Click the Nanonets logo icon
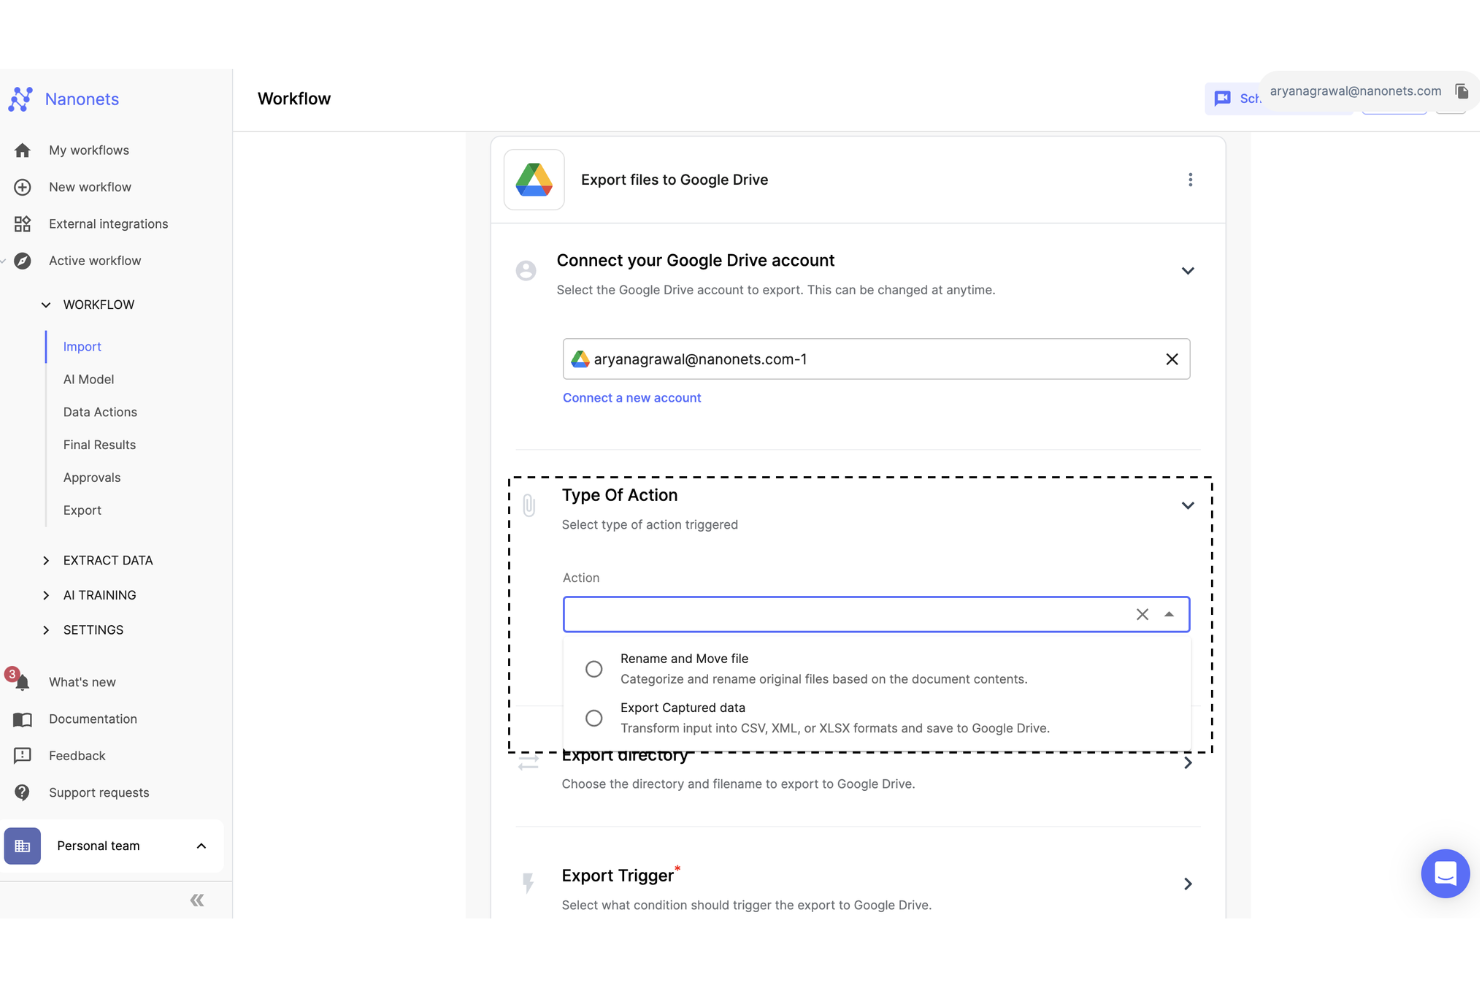Image resolution: width=1480 pixels, height=987 pixels. click(x=21, y=99)
